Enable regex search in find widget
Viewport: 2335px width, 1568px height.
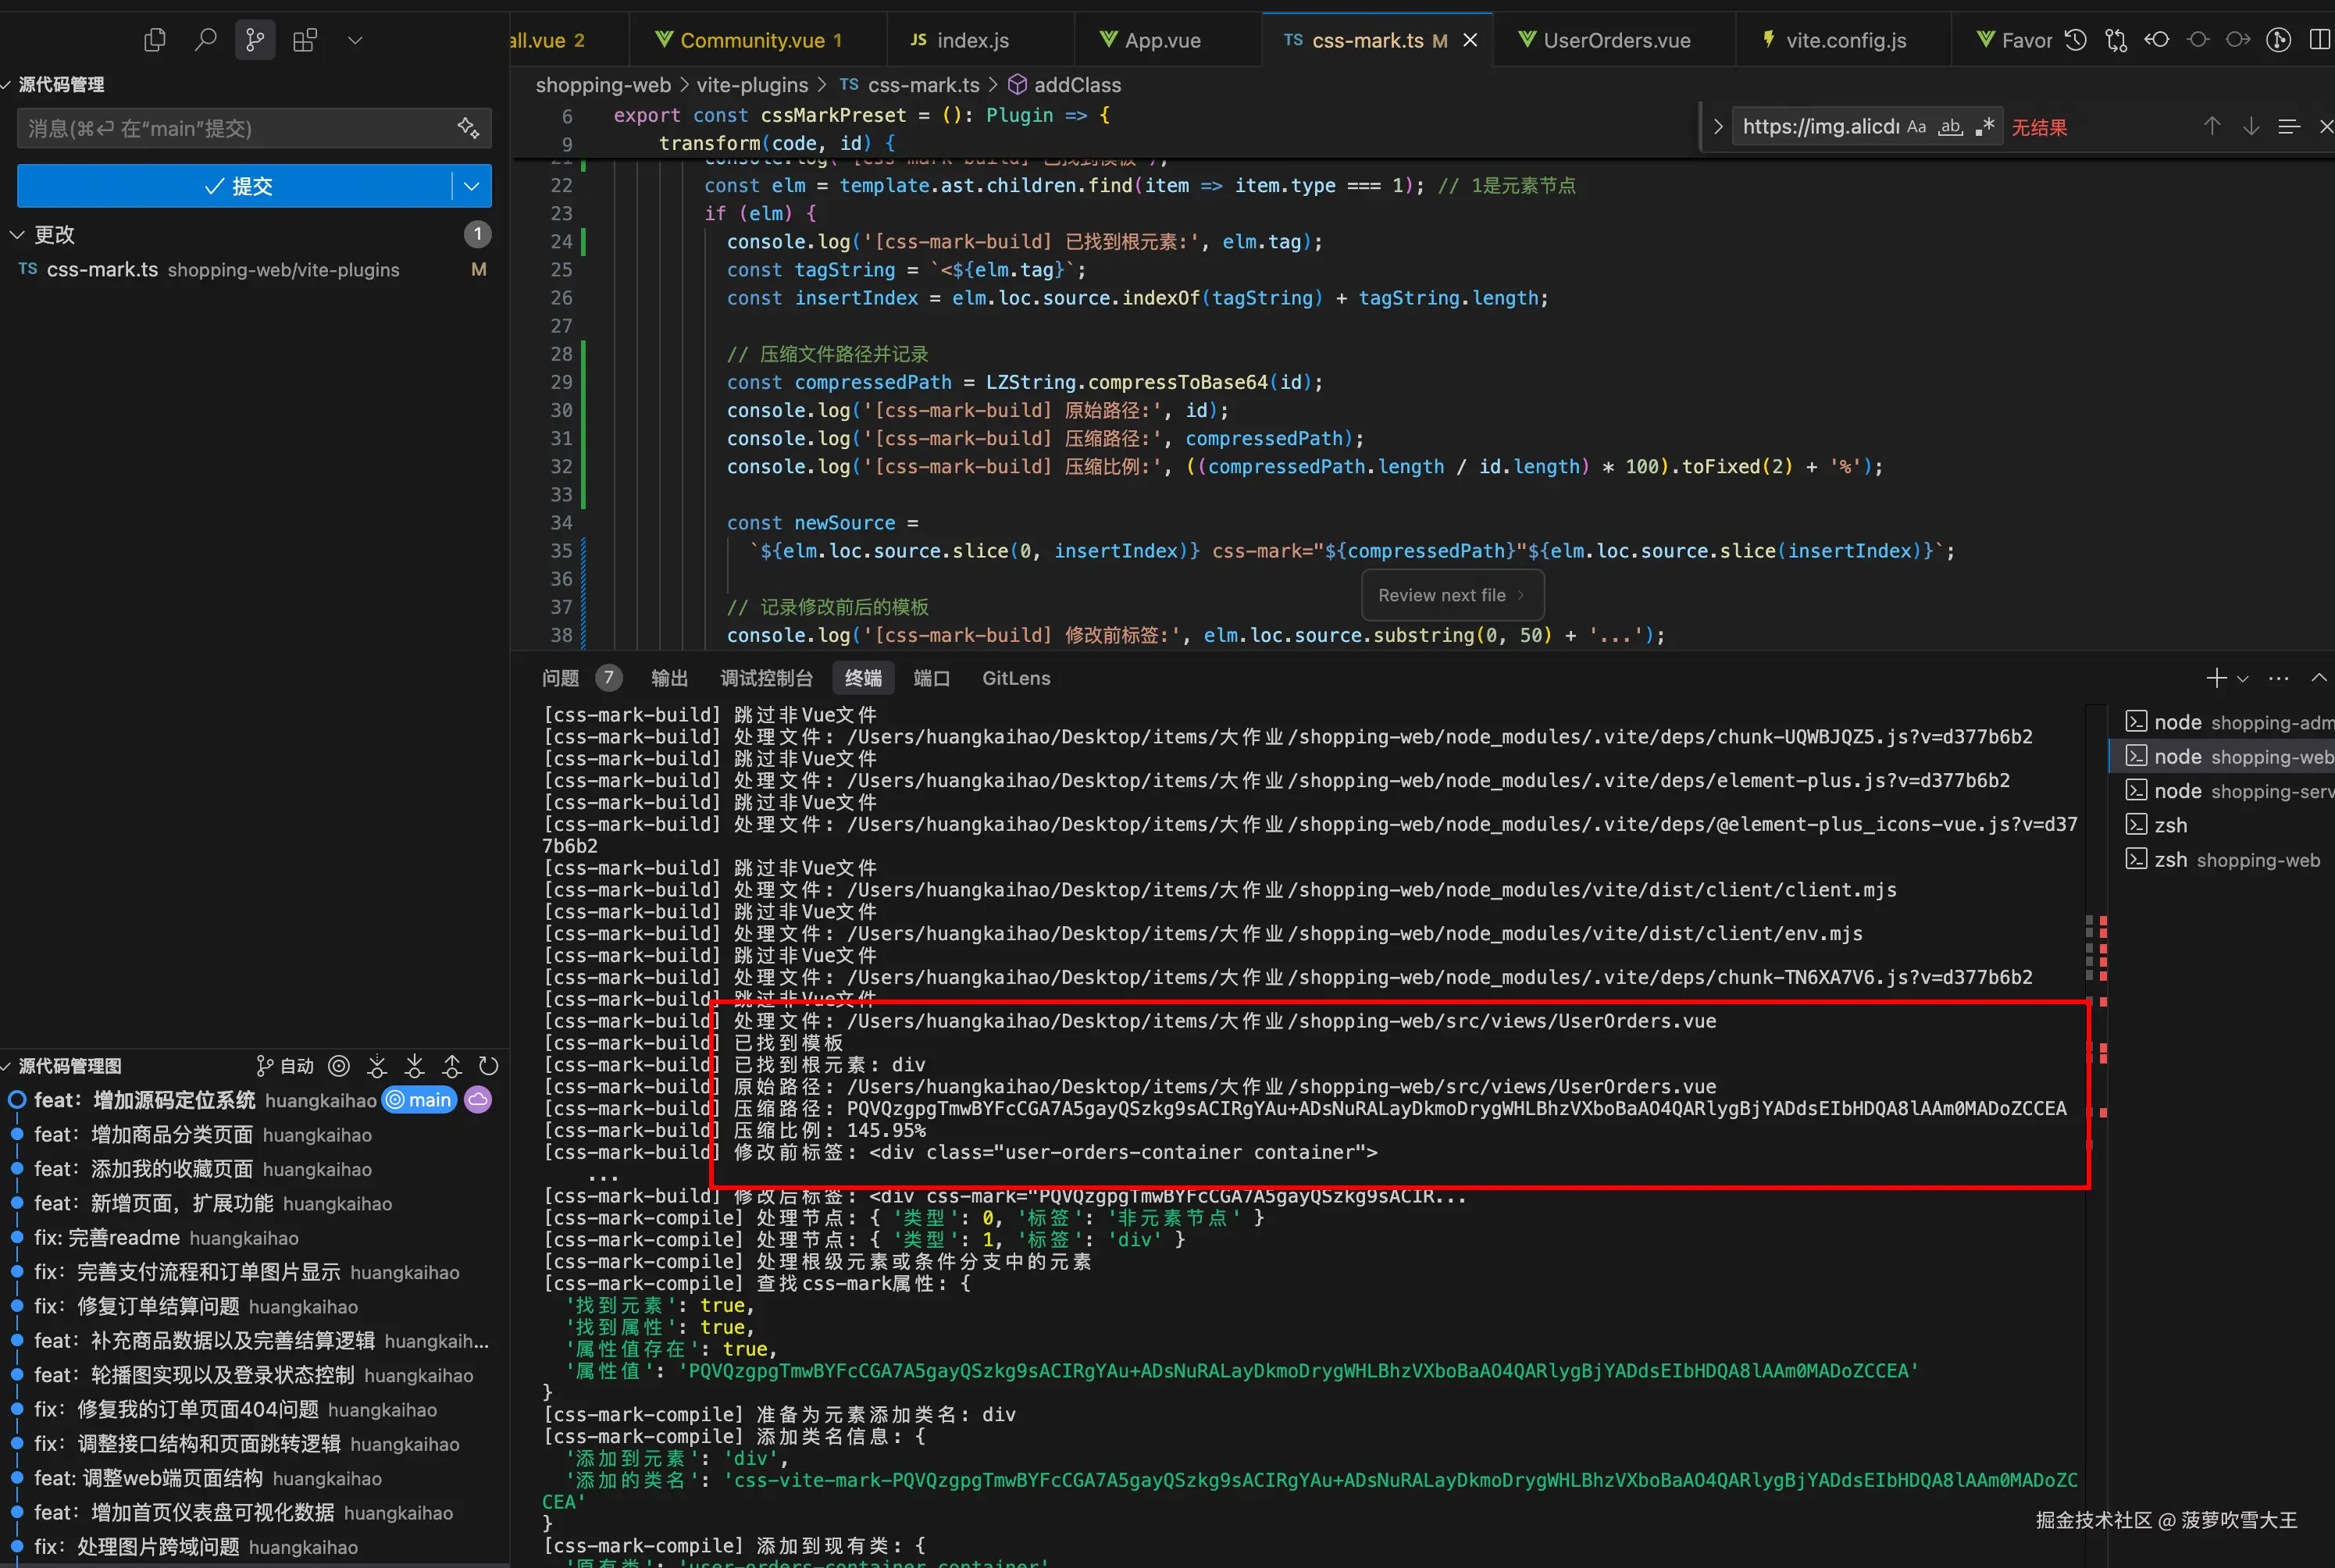[x=1985, y=127]
